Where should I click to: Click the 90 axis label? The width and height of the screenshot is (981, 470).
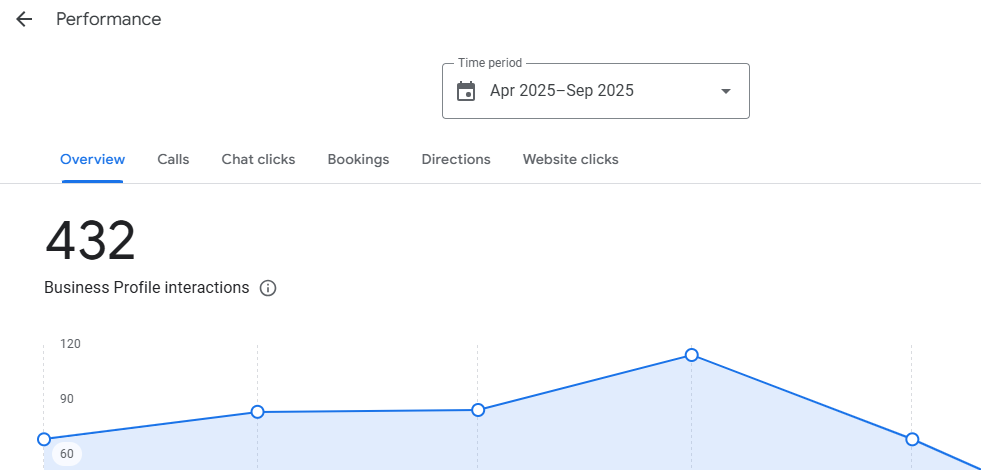point(67,399)
